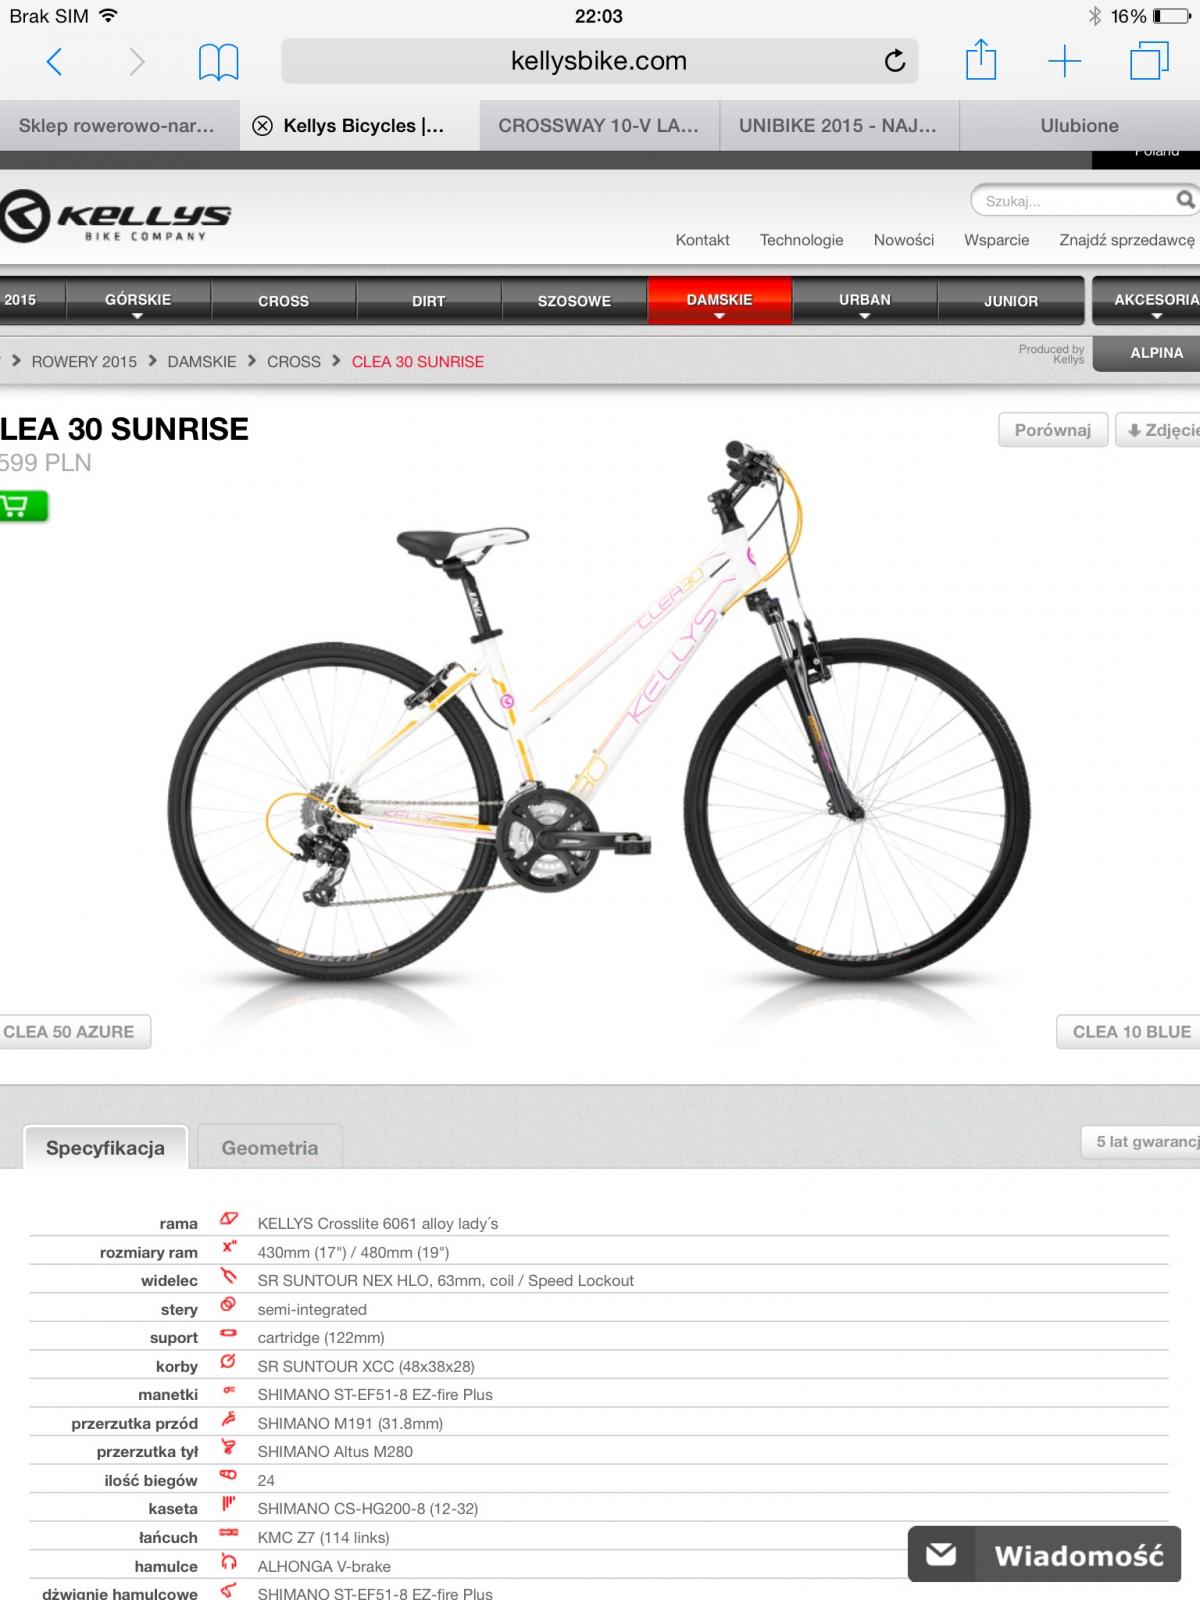Reload the kellysbike.com page
The height and width of the screenshot is (1600, 1200).
pyautogui.click(x=894, y=61)
